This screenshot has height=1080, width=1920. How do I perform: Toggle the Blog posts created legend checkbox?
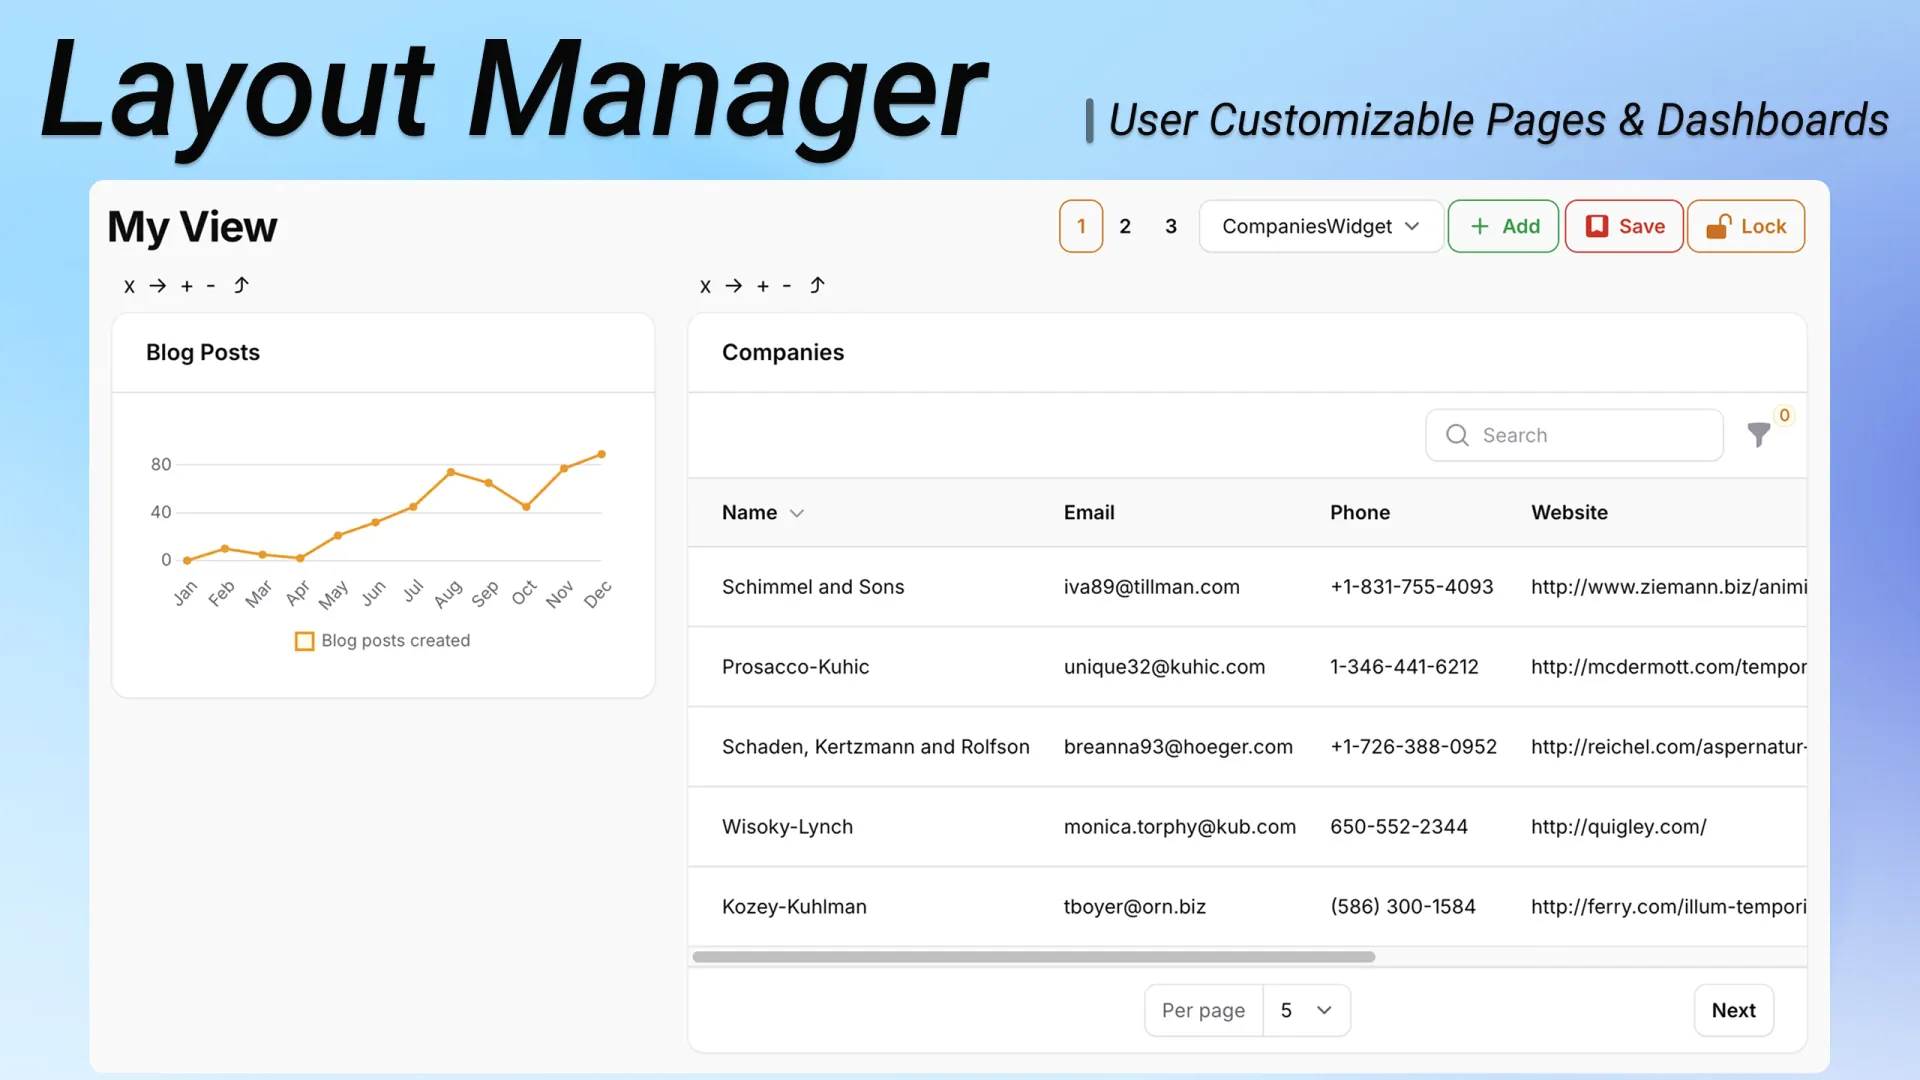[x=304, y=641]
